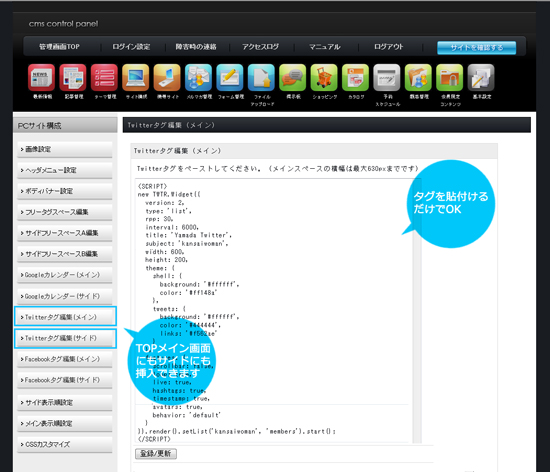Open ヘッダメニュー設定 in the sidebar

(x=65, y=170)
